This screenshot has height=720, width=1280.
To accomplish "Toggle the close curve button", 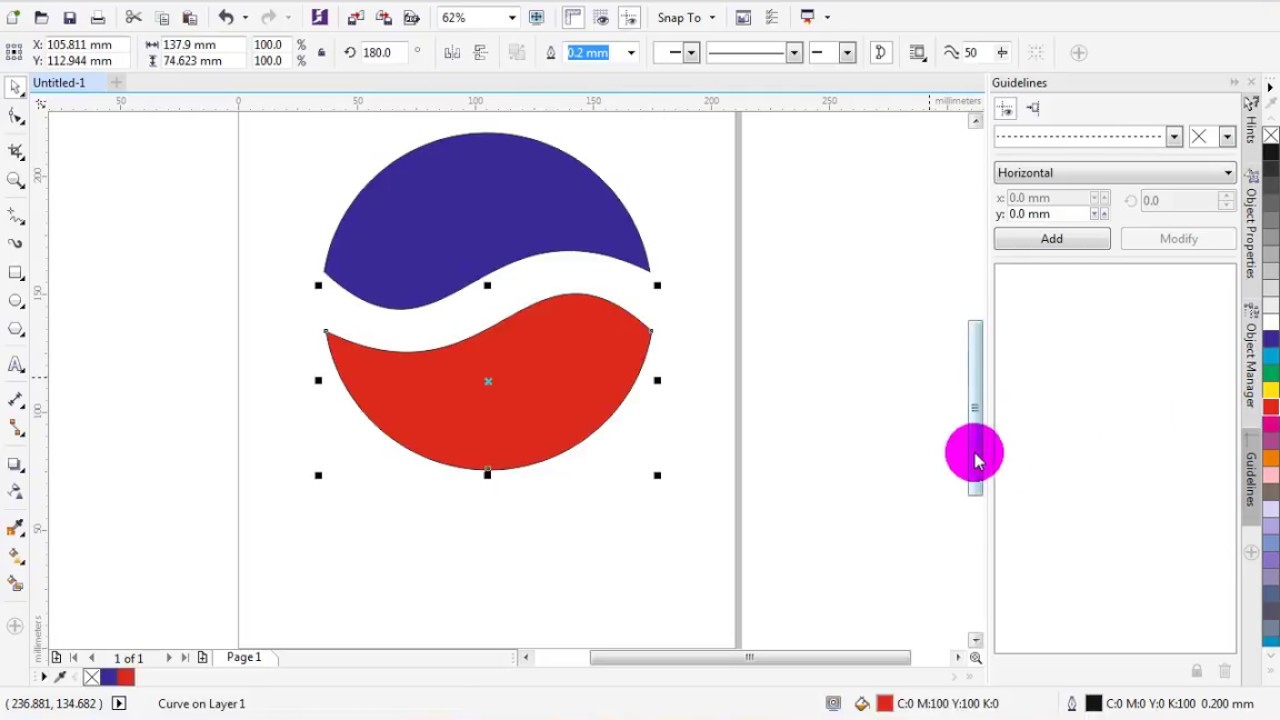I will (x=880, y=53).
